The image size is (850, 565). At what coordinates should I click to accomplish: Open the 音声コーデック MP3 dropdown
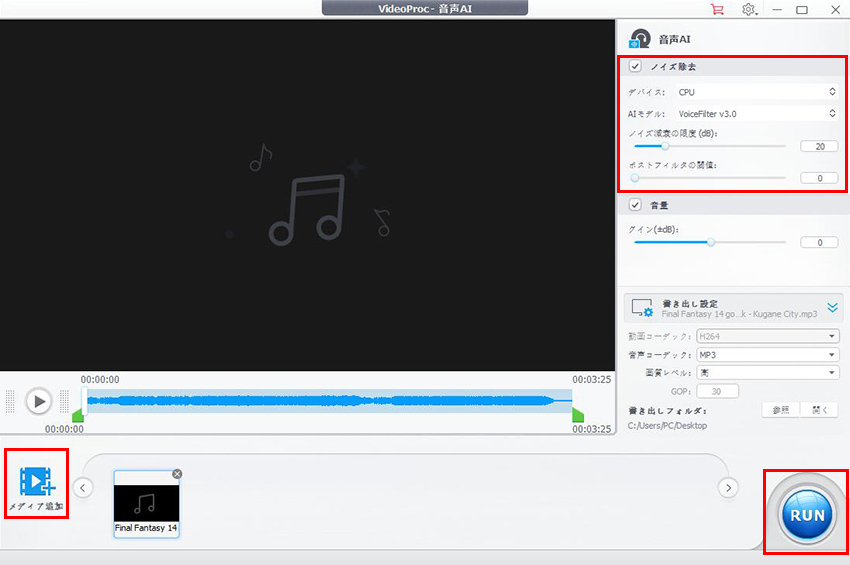click(x=767, y=354)
